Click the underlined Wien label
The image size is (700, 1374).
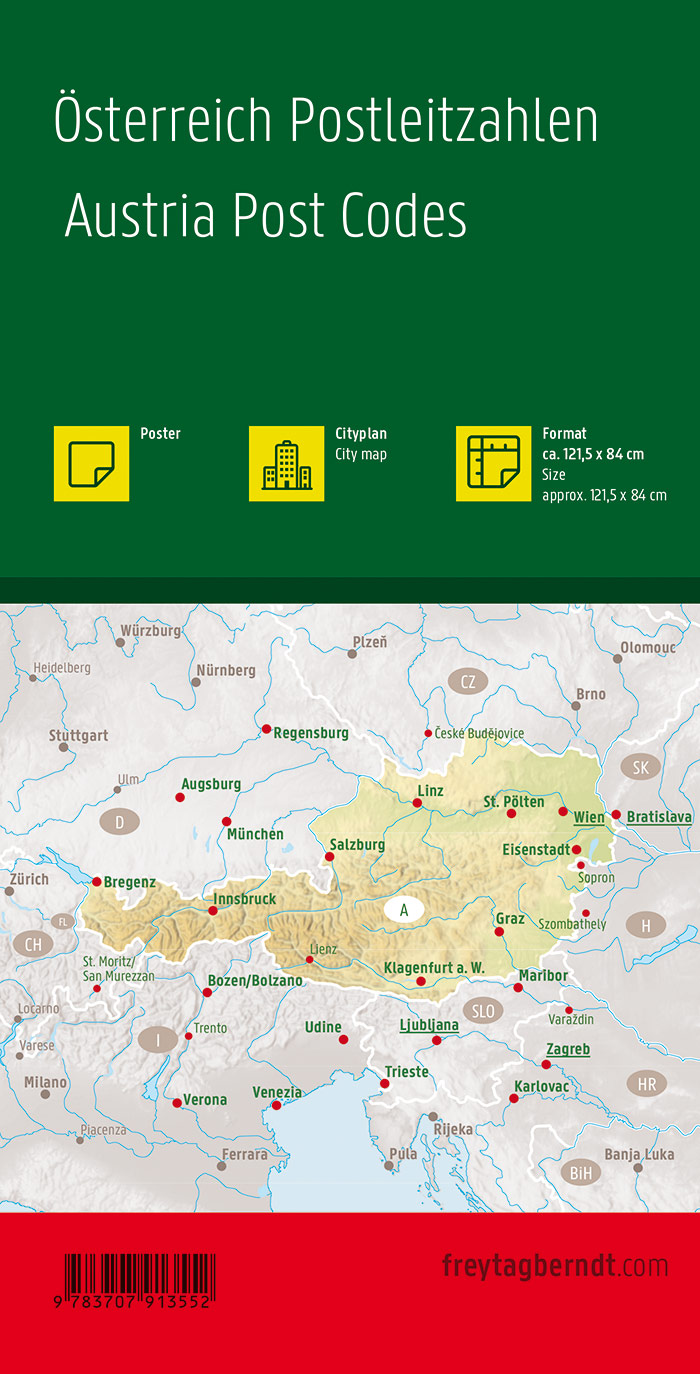(589, 818)
